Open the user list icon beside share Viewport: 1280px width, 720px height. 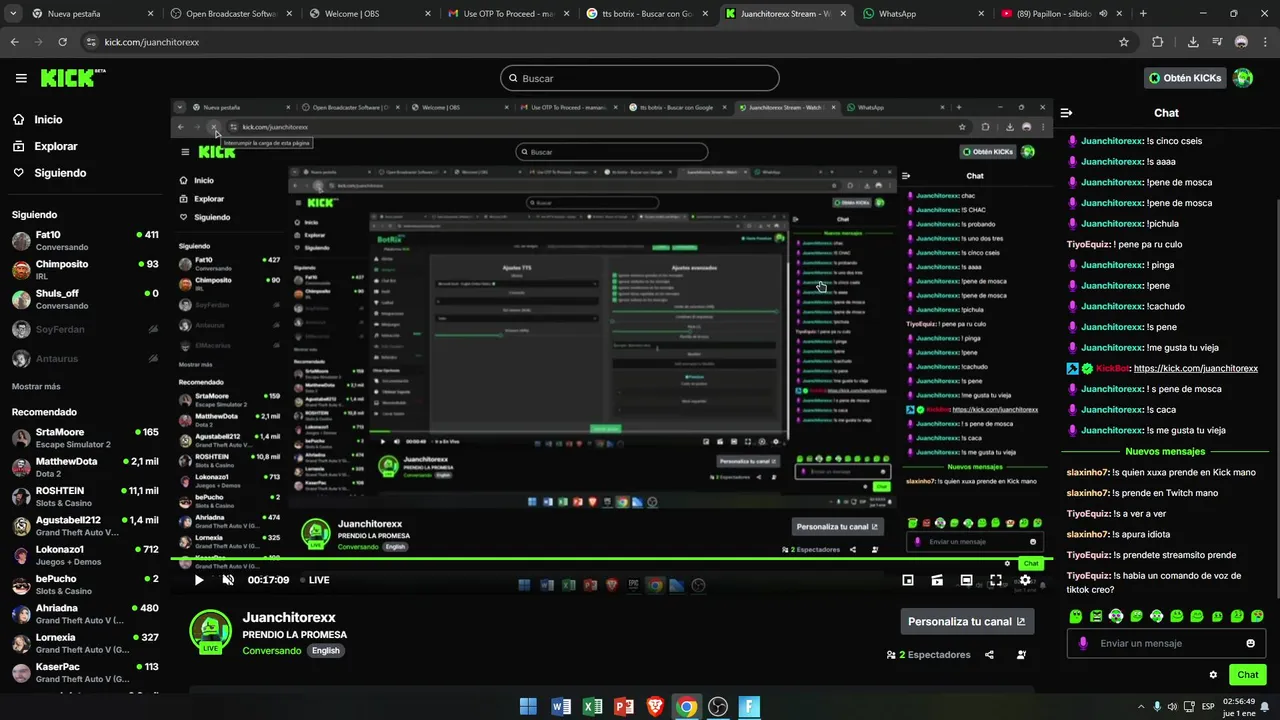tap(1021, 655)
